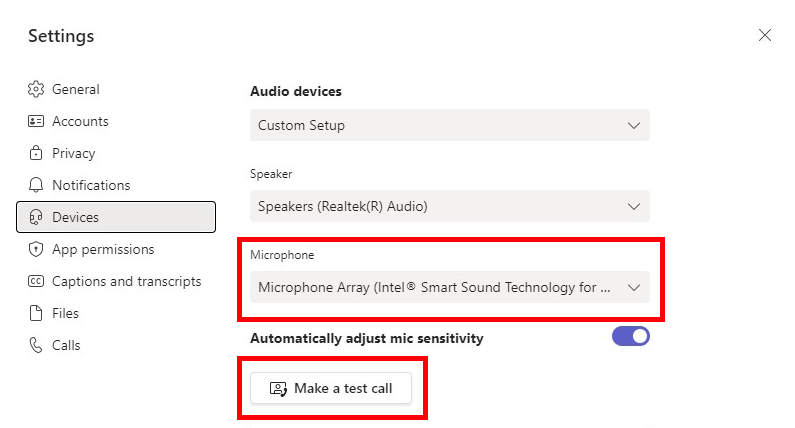Click the Files document icon
The image size is (795, 428).
tap(36, 313)
